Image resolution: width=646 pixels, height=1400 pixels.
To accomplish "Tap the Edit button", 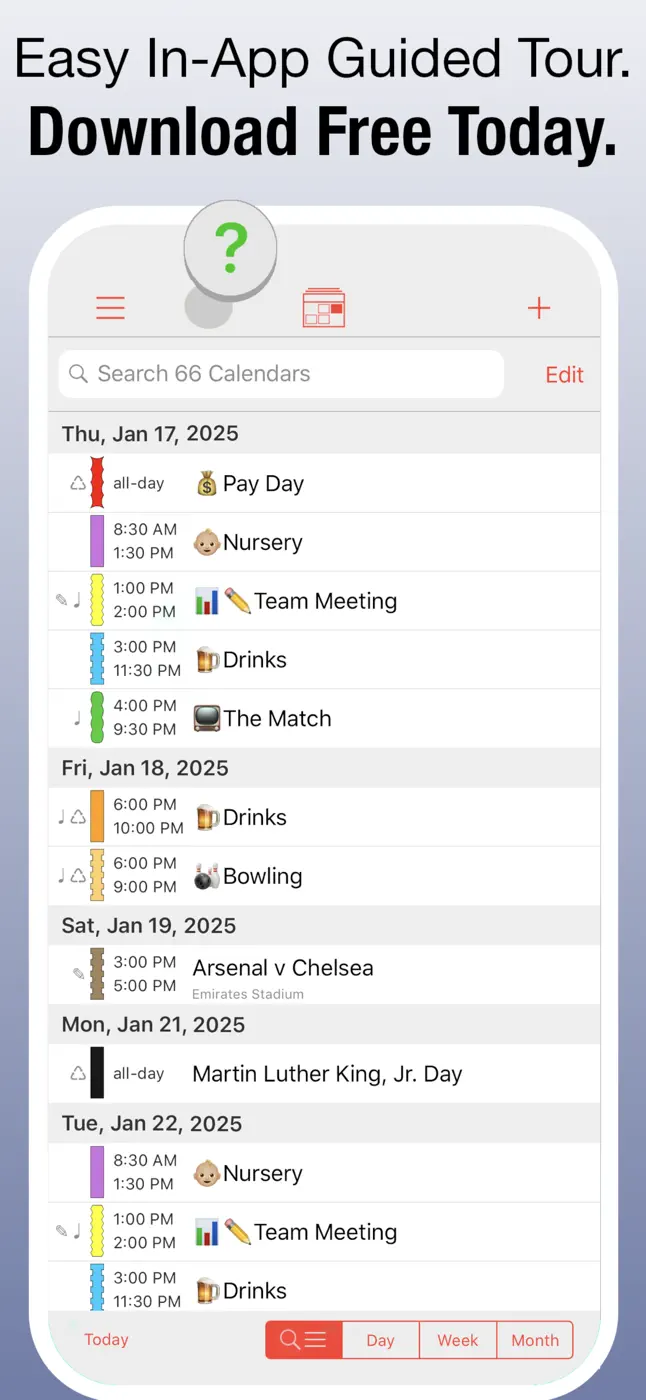I will pyautogui.click(x=564, y=374).
